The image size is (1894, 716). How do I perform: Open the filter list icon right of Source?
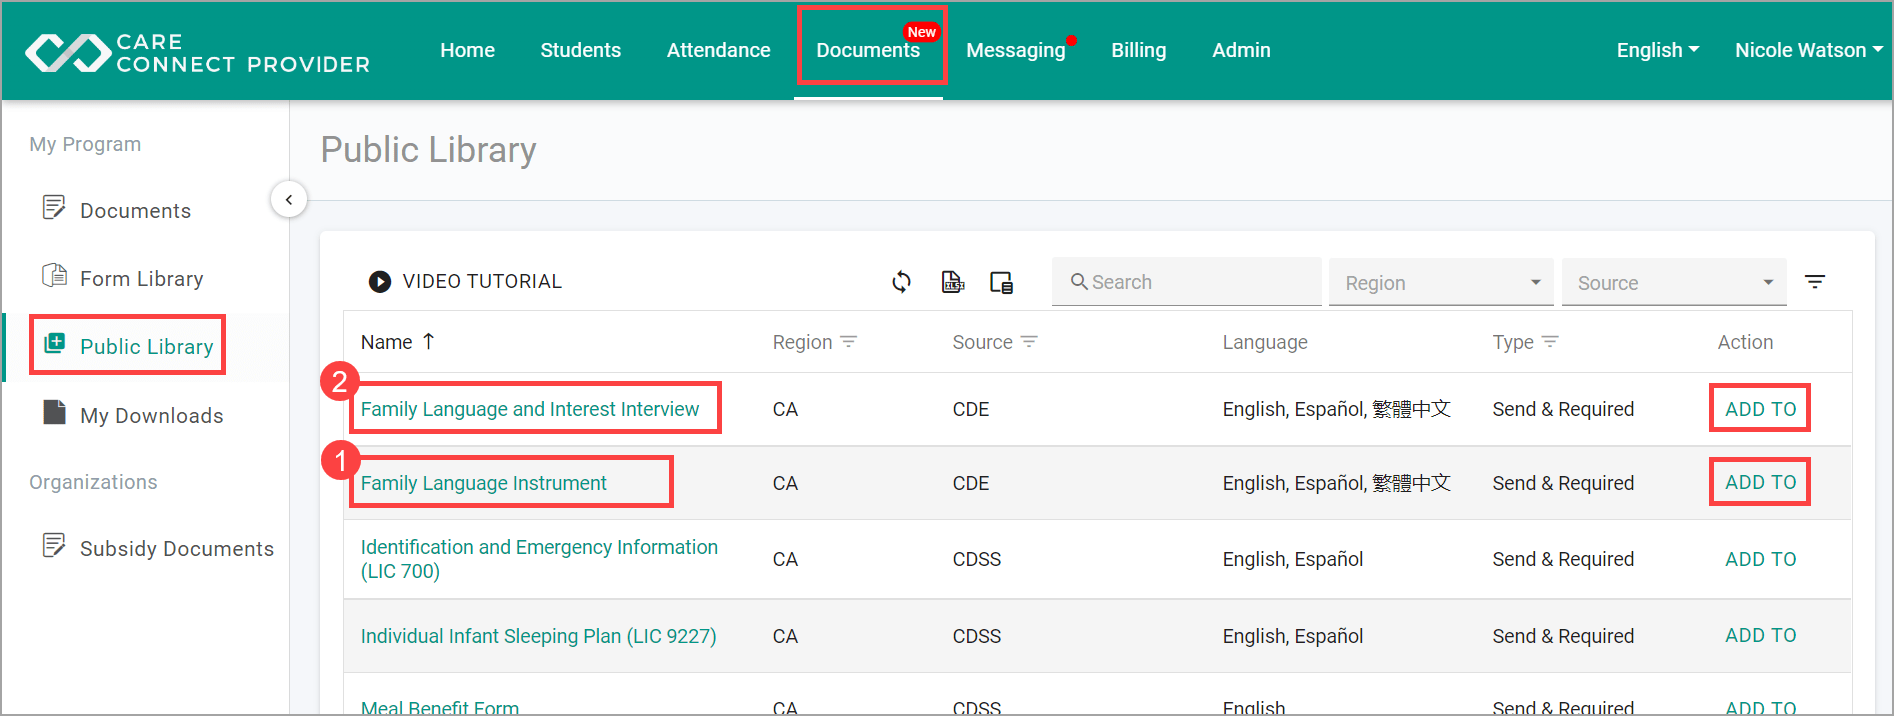click(x=1815, y=282)
